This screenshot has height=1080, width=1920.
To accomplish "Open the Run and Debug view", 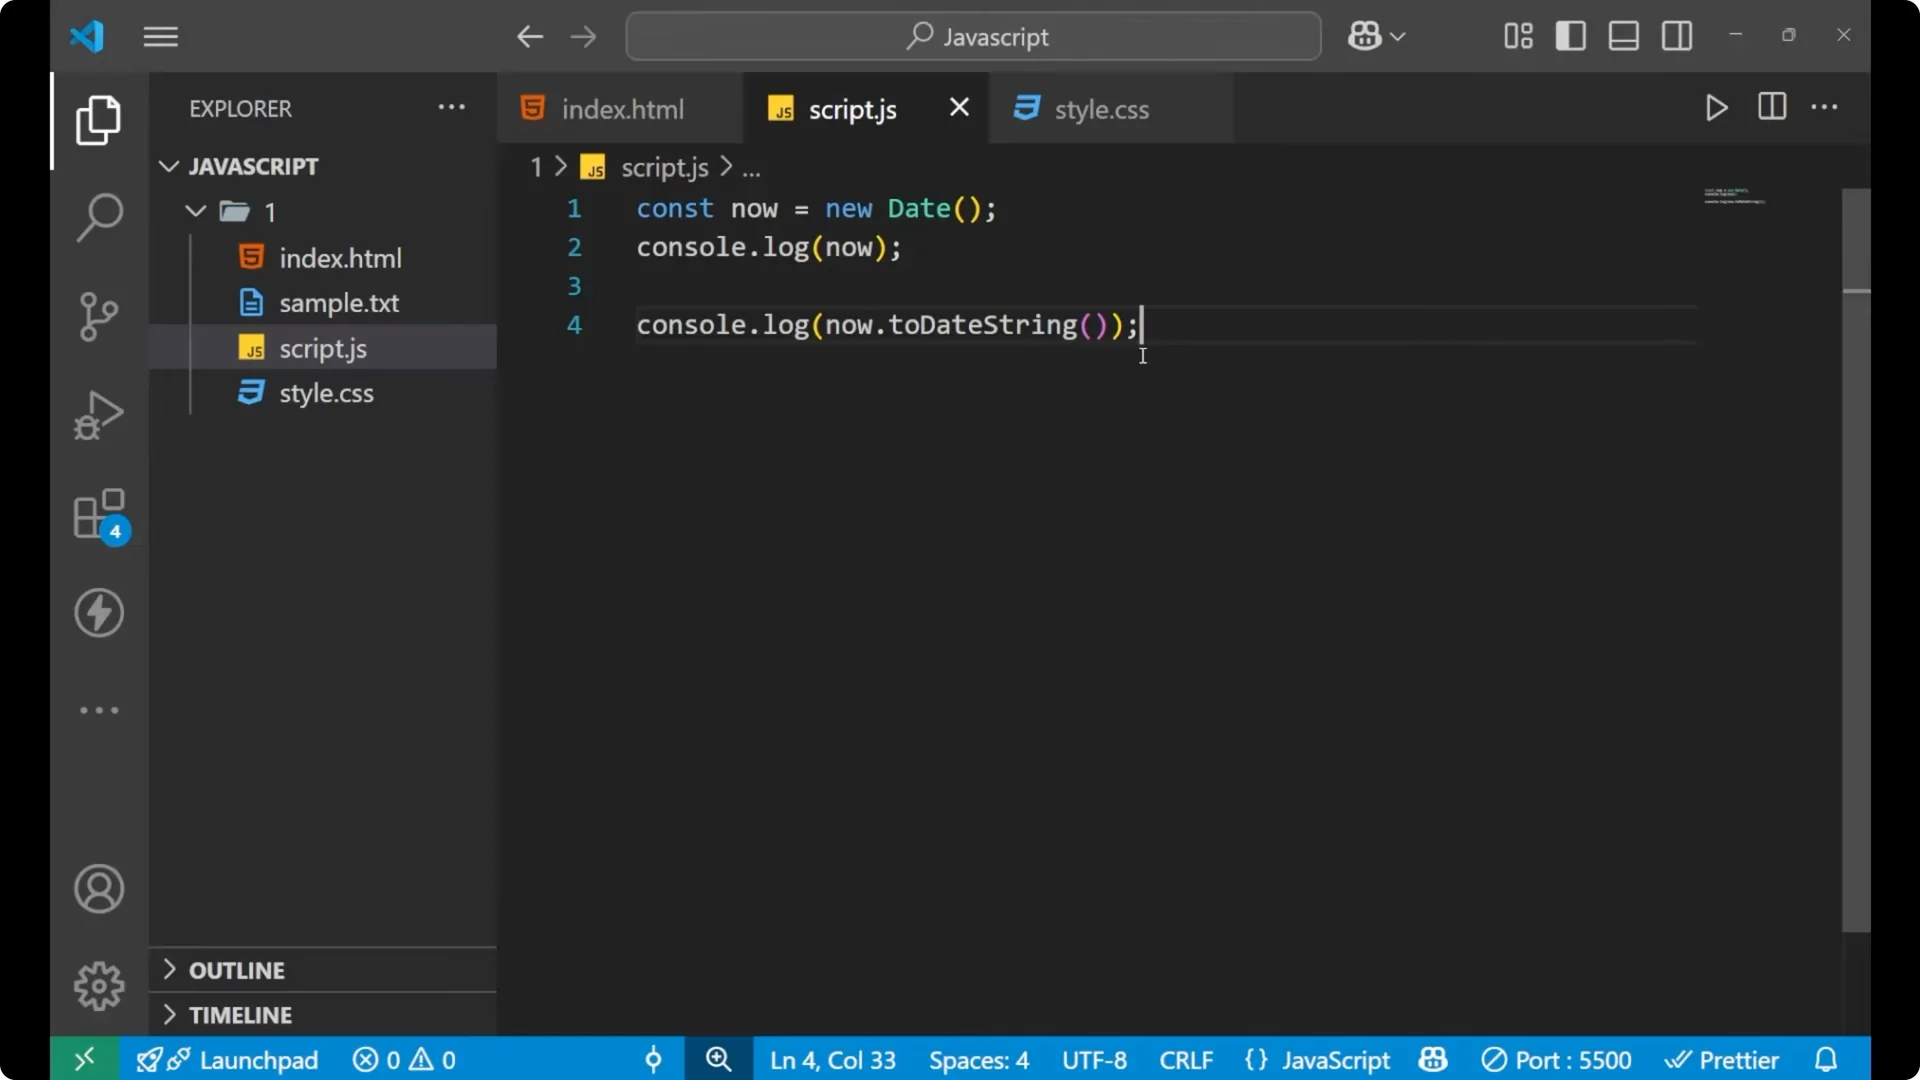I will pos(98,414).
